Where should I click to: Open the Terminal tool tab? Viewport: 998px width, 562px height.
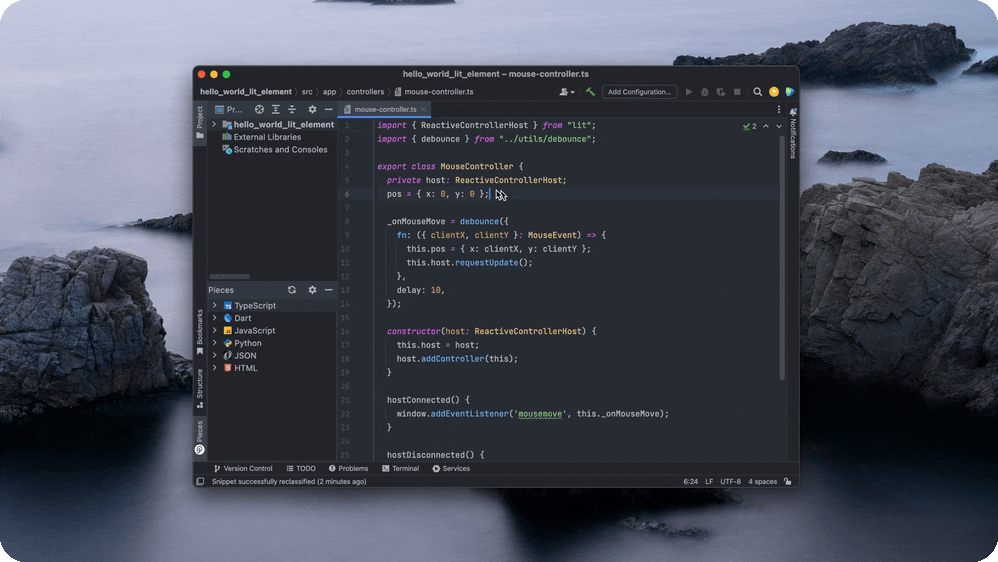point(400,468)
